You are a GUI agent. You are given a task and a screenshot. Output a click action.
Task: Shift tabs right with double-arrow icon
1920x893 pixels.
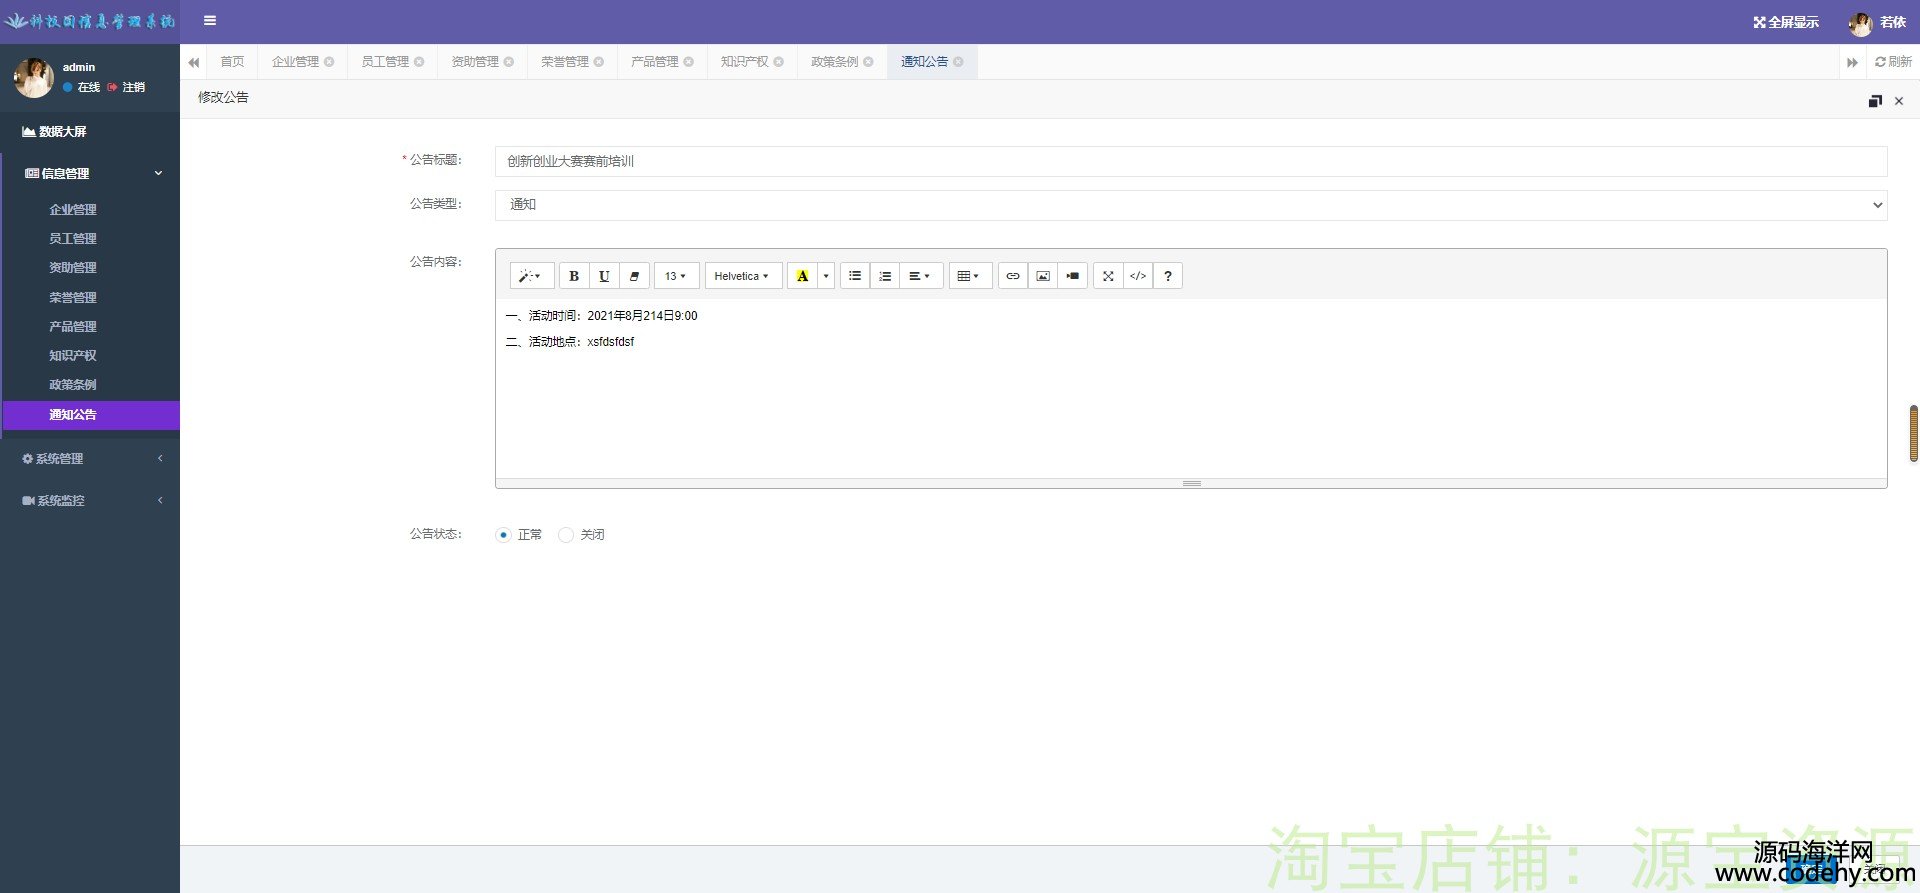tap(1852, 62)
